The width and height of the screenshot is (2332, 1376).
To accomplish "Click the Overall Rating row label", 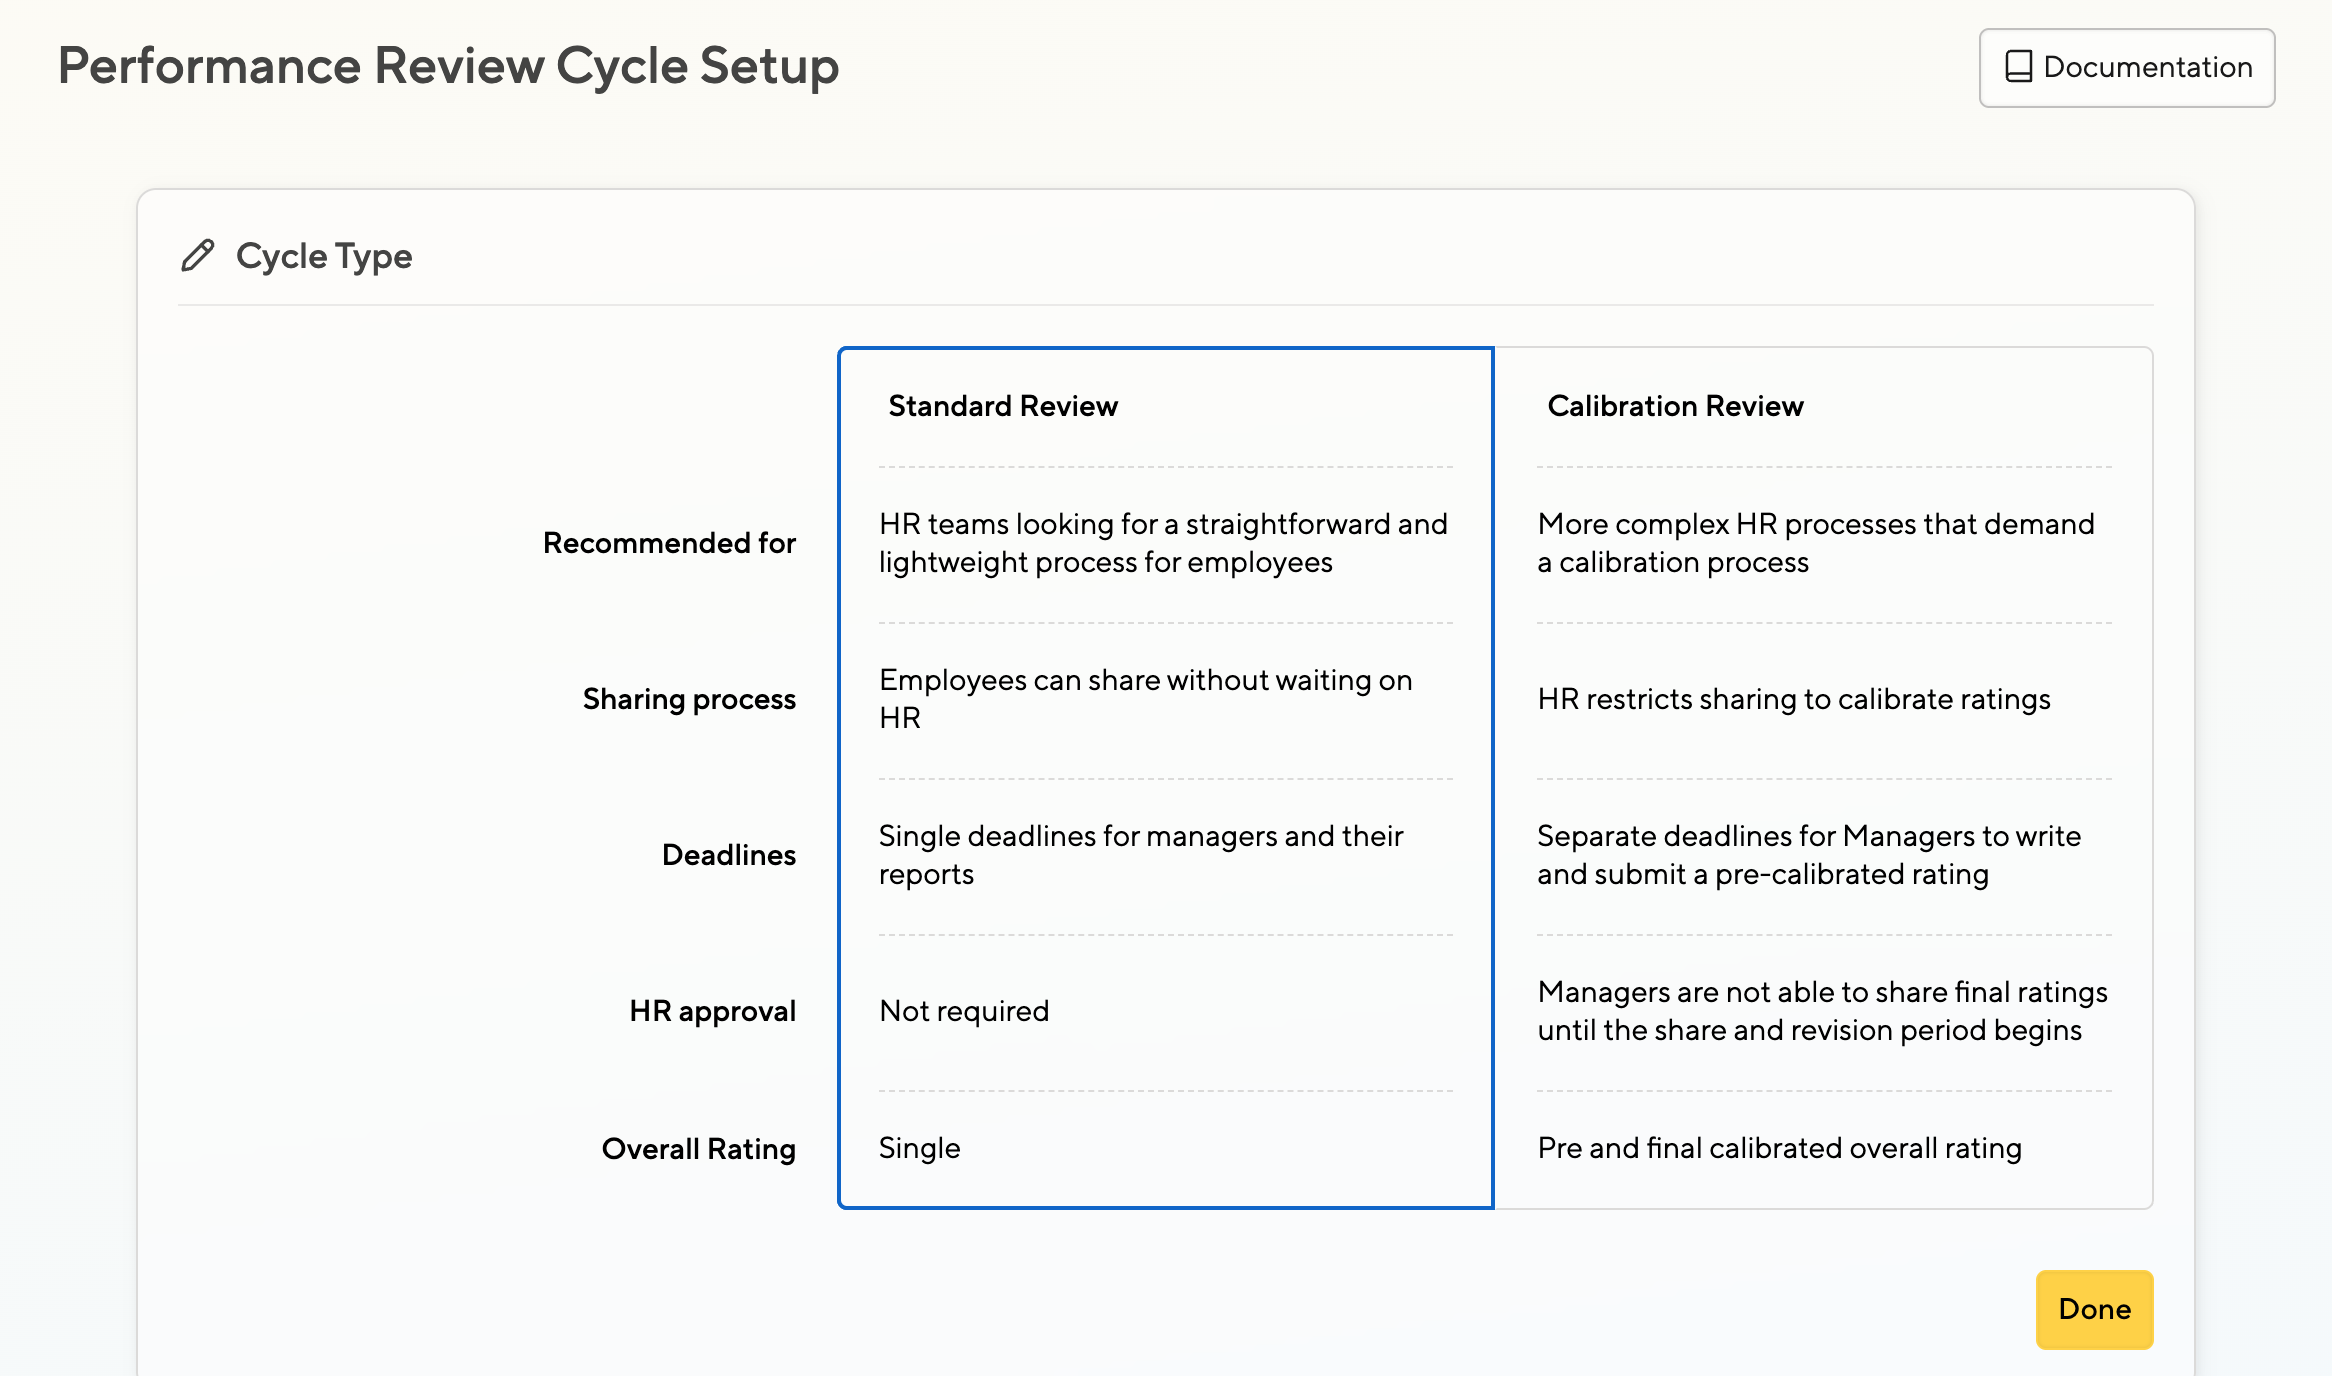I will pyautogui.click(x=698, y=1149).
